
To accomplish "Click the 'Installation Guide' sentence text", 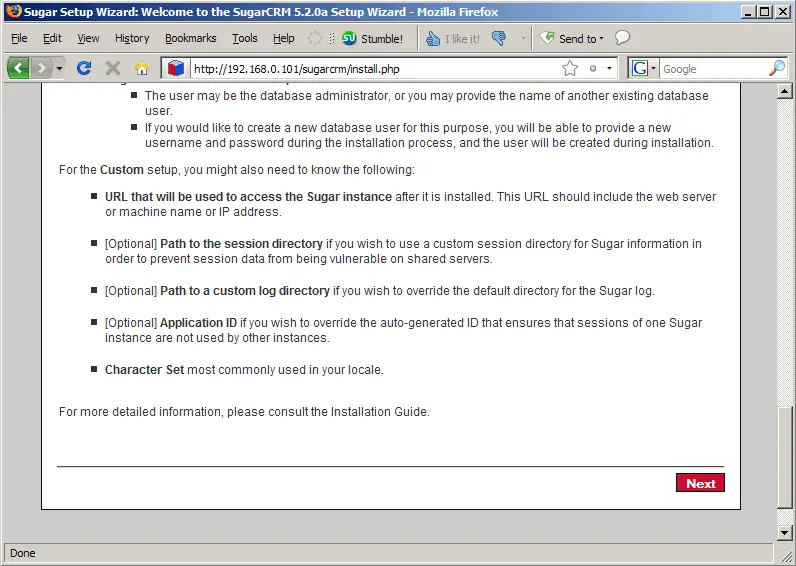I will pos(244,412).
